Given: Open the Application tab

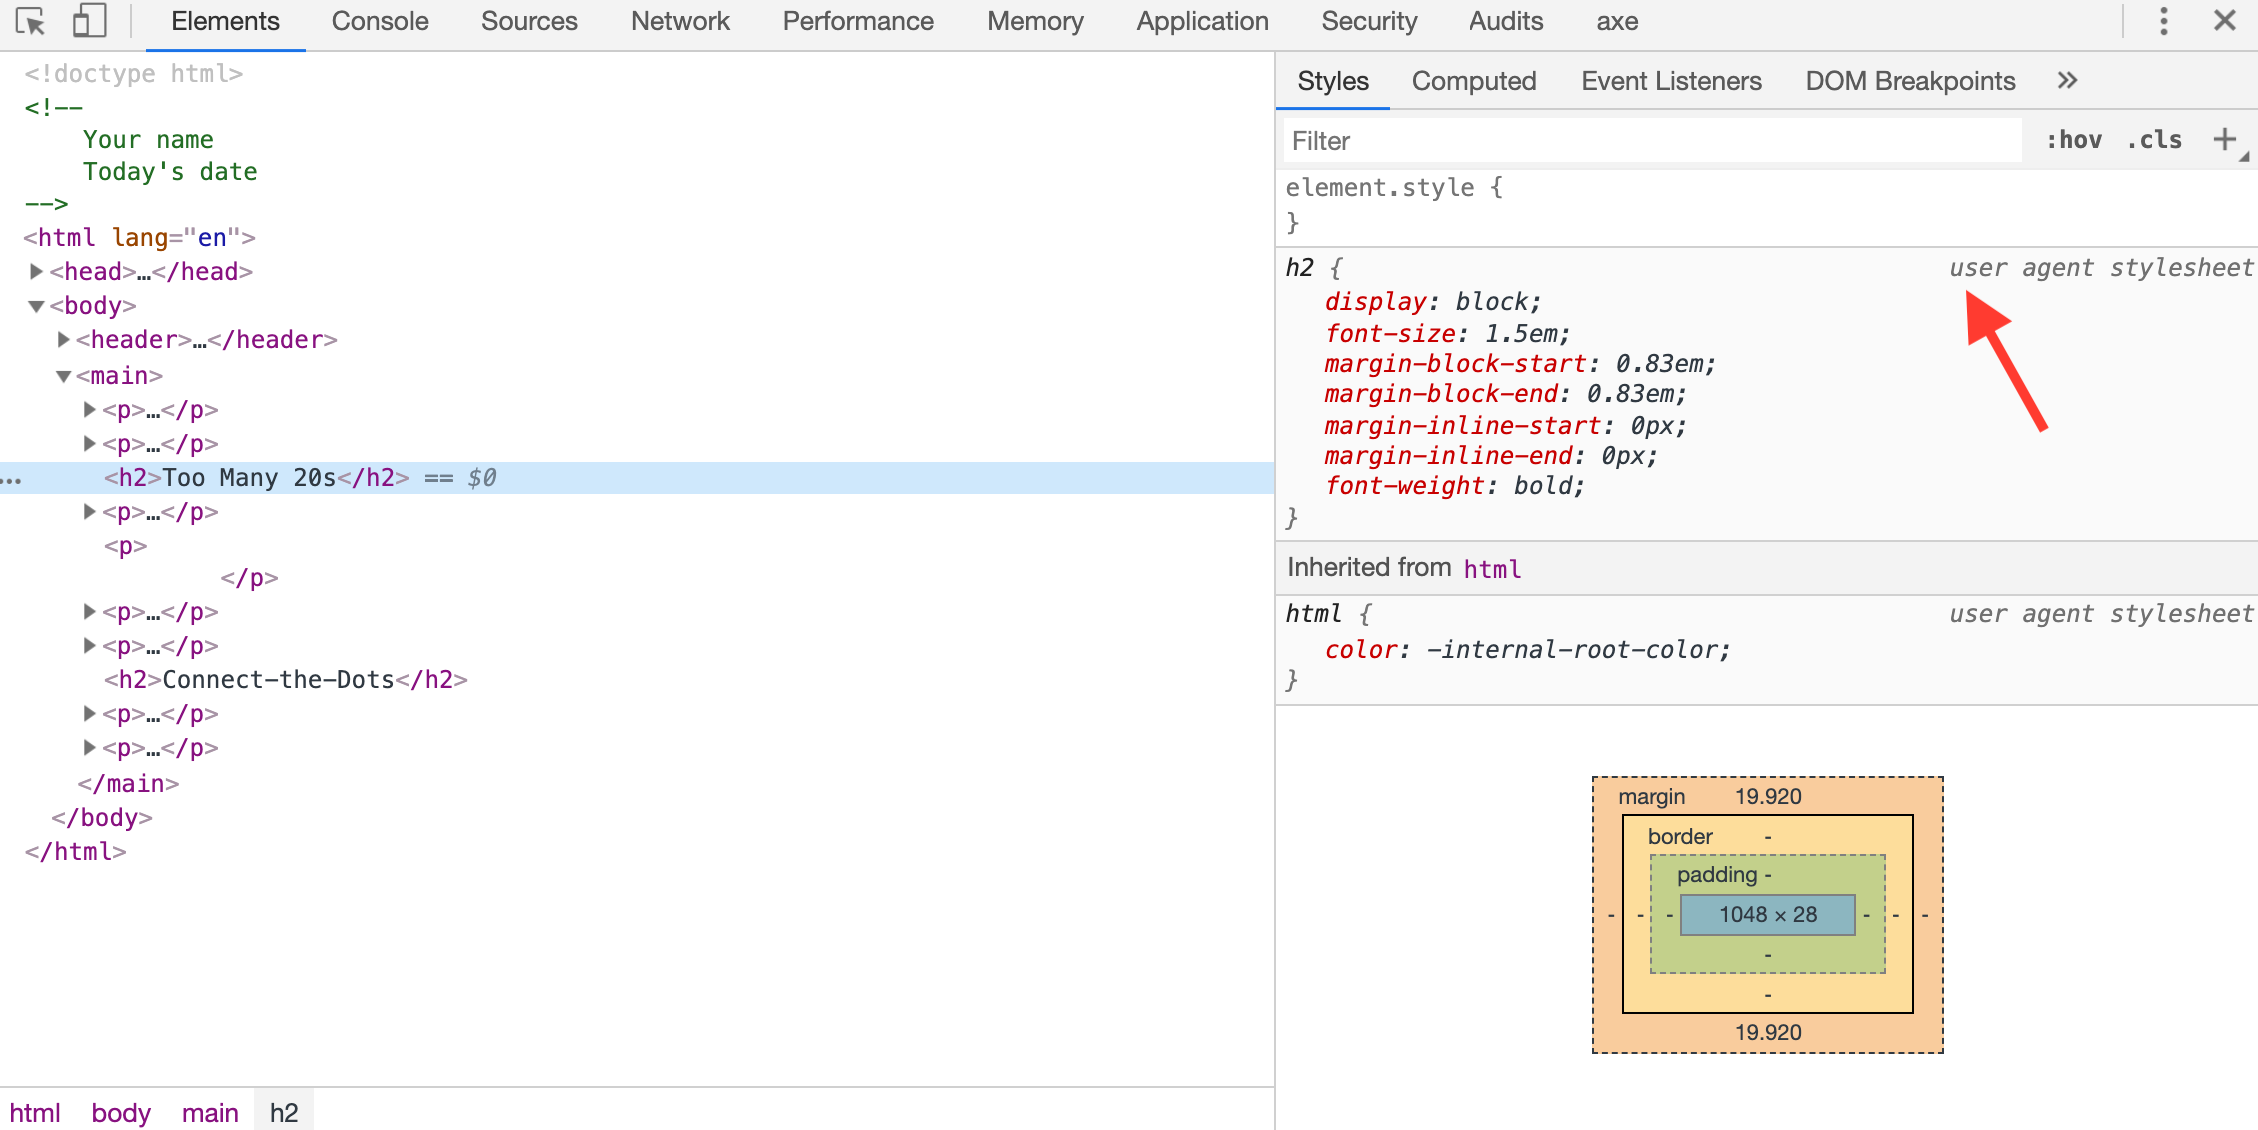Looking at the screenshot, I should [x=1202, y=22].
